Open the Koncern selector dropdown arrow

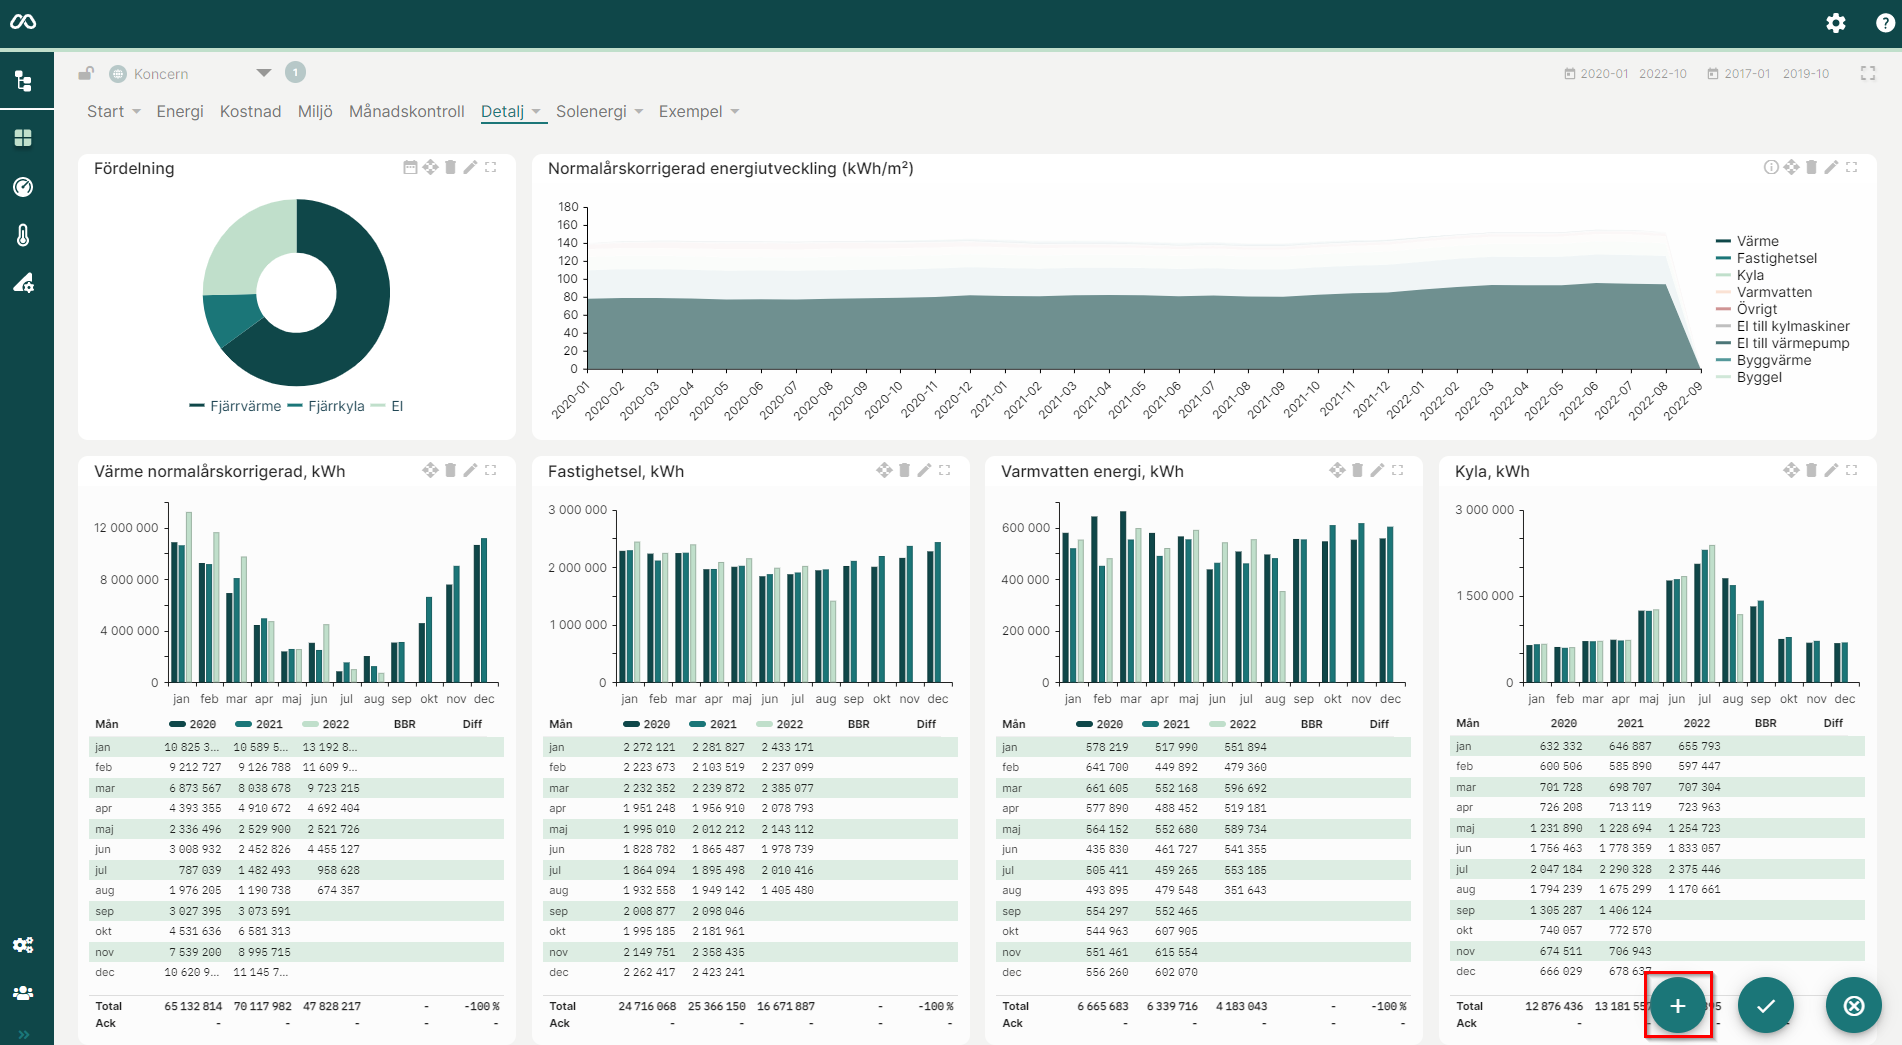point(264,73)
